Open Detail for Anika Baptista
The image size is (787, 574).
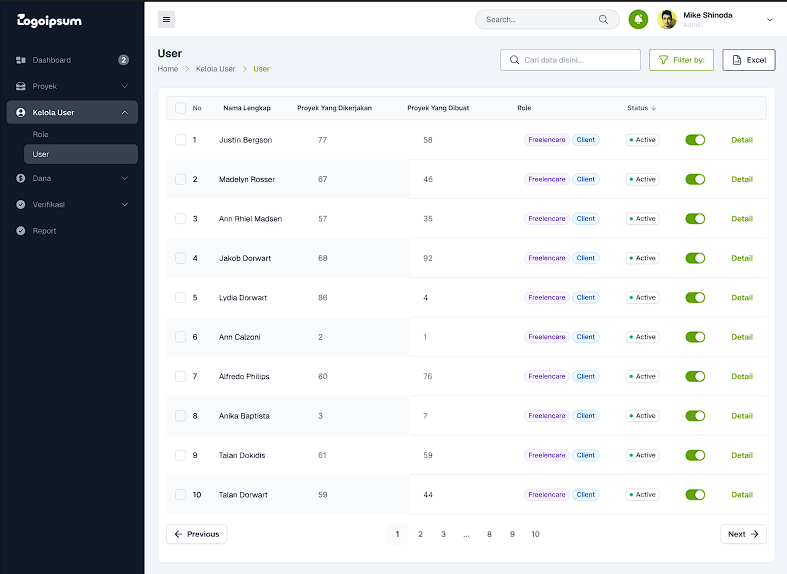pos(742,416)
